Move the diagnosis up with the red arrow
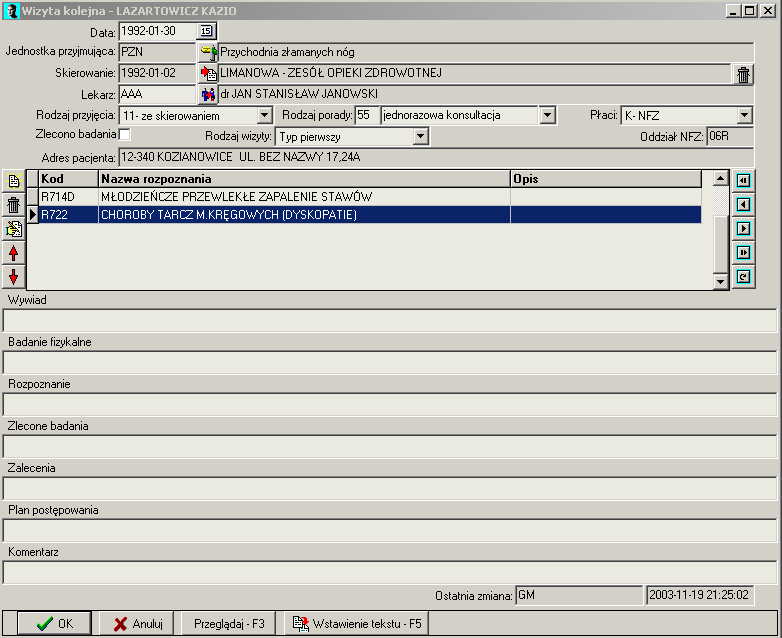 pos(13,253)
